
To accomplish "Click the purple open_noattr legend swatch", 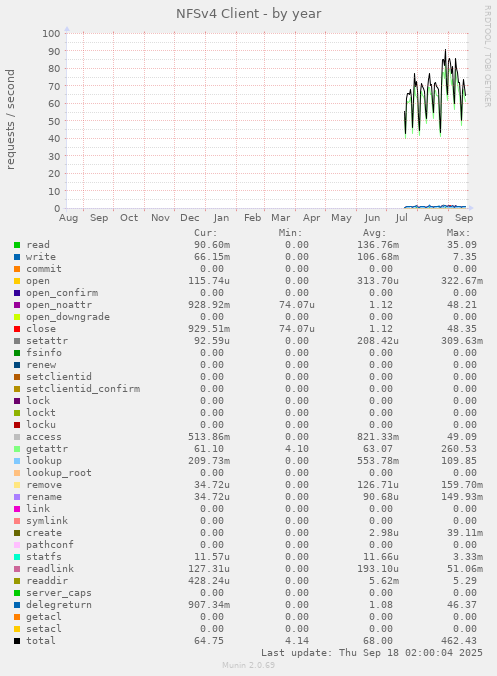I will click(17, 305).
